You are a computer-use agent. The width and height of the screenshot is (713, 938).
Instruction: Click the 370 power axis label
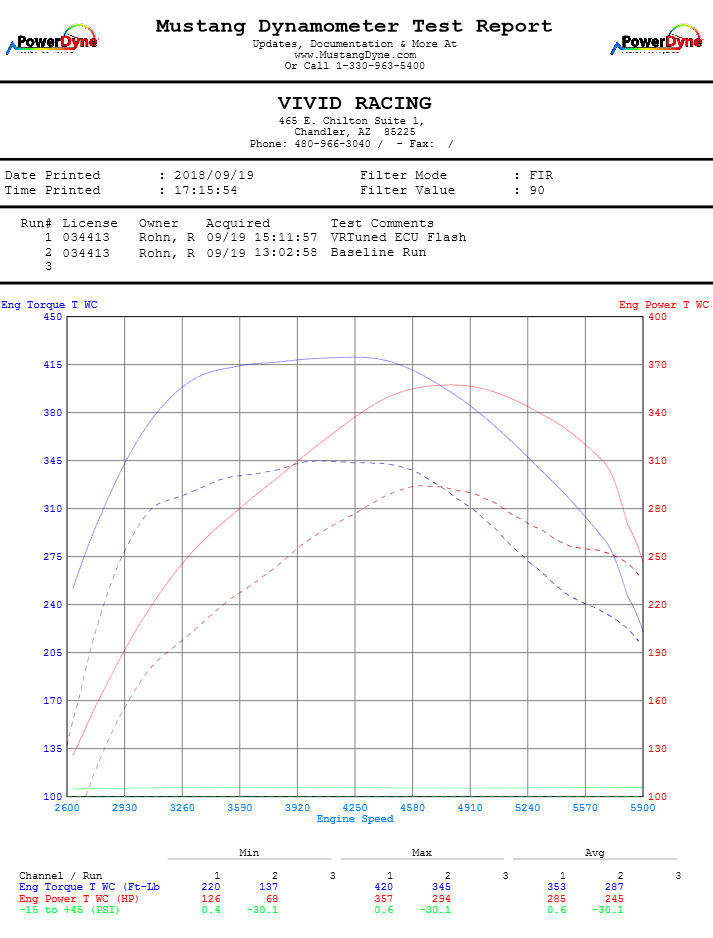click(657, 364)
